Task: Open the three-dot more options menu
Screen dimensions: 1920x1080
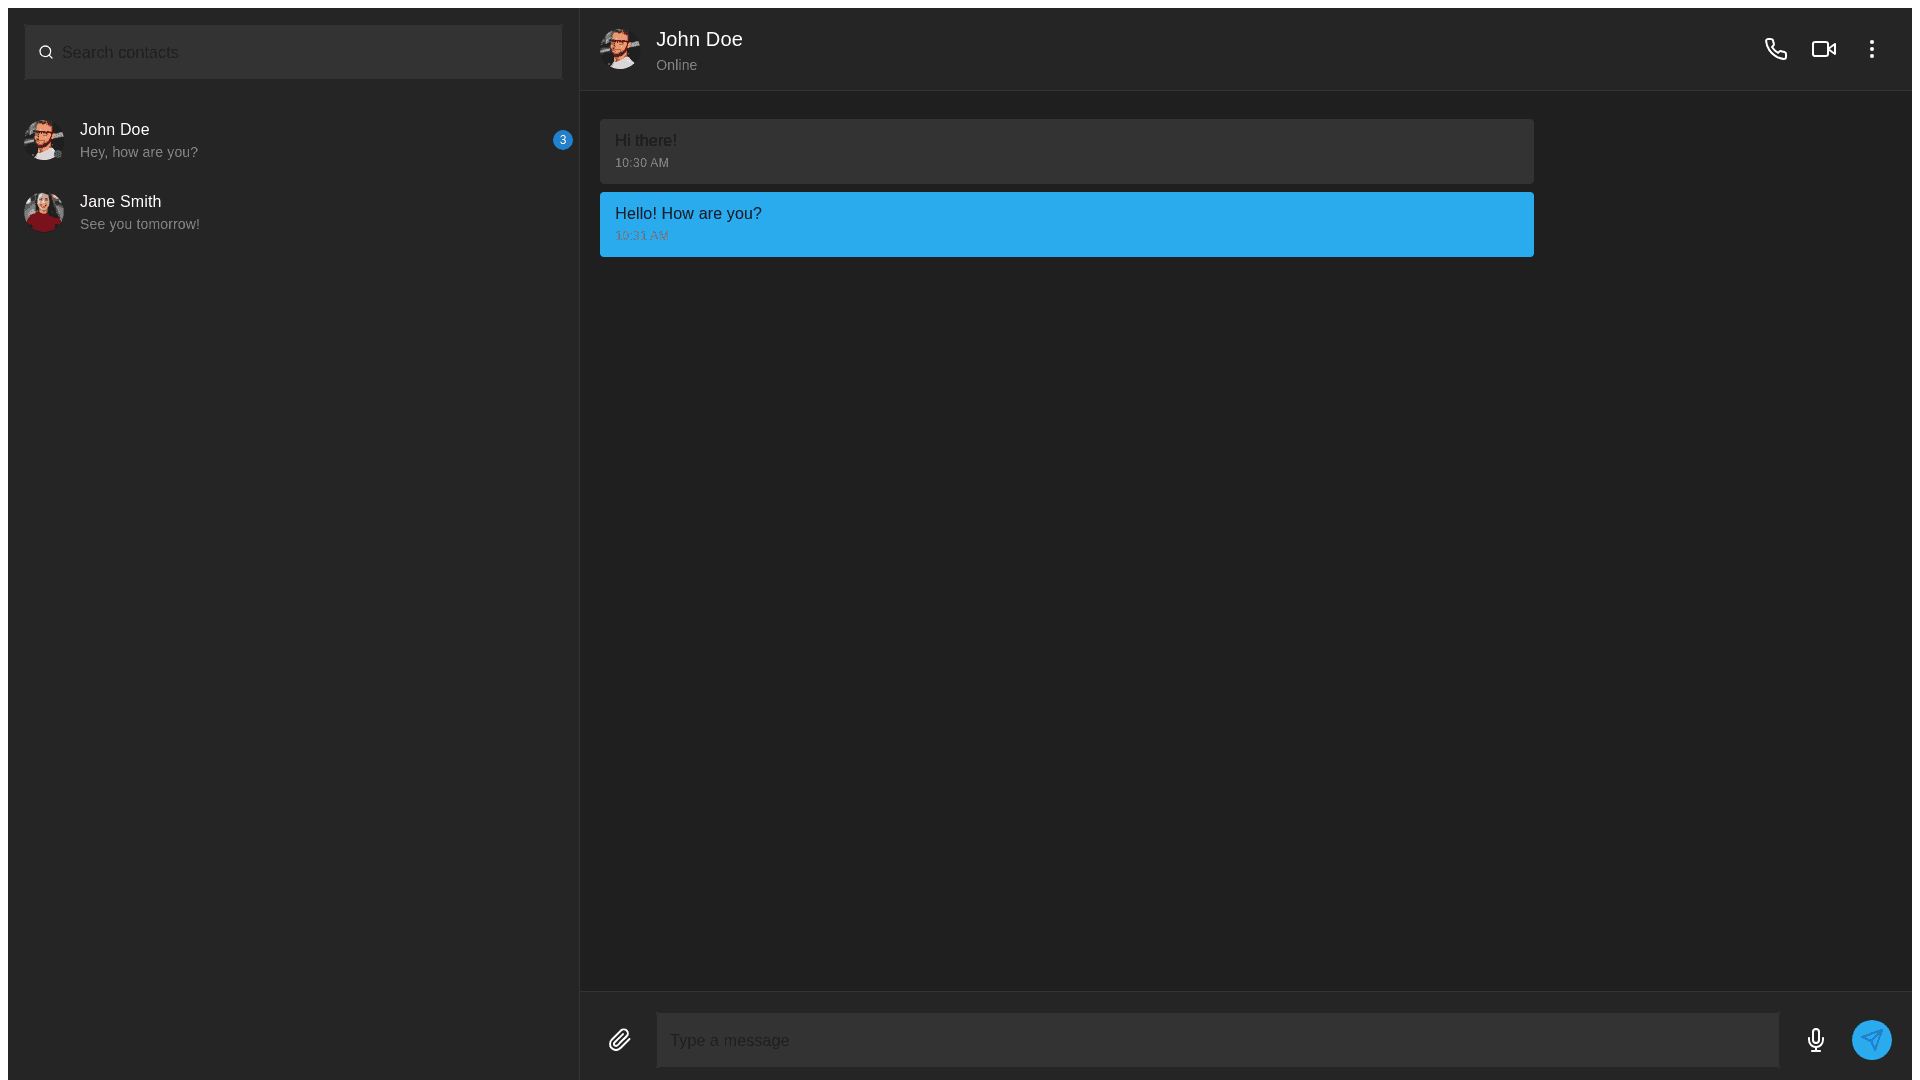Action: click(1871, 49)
